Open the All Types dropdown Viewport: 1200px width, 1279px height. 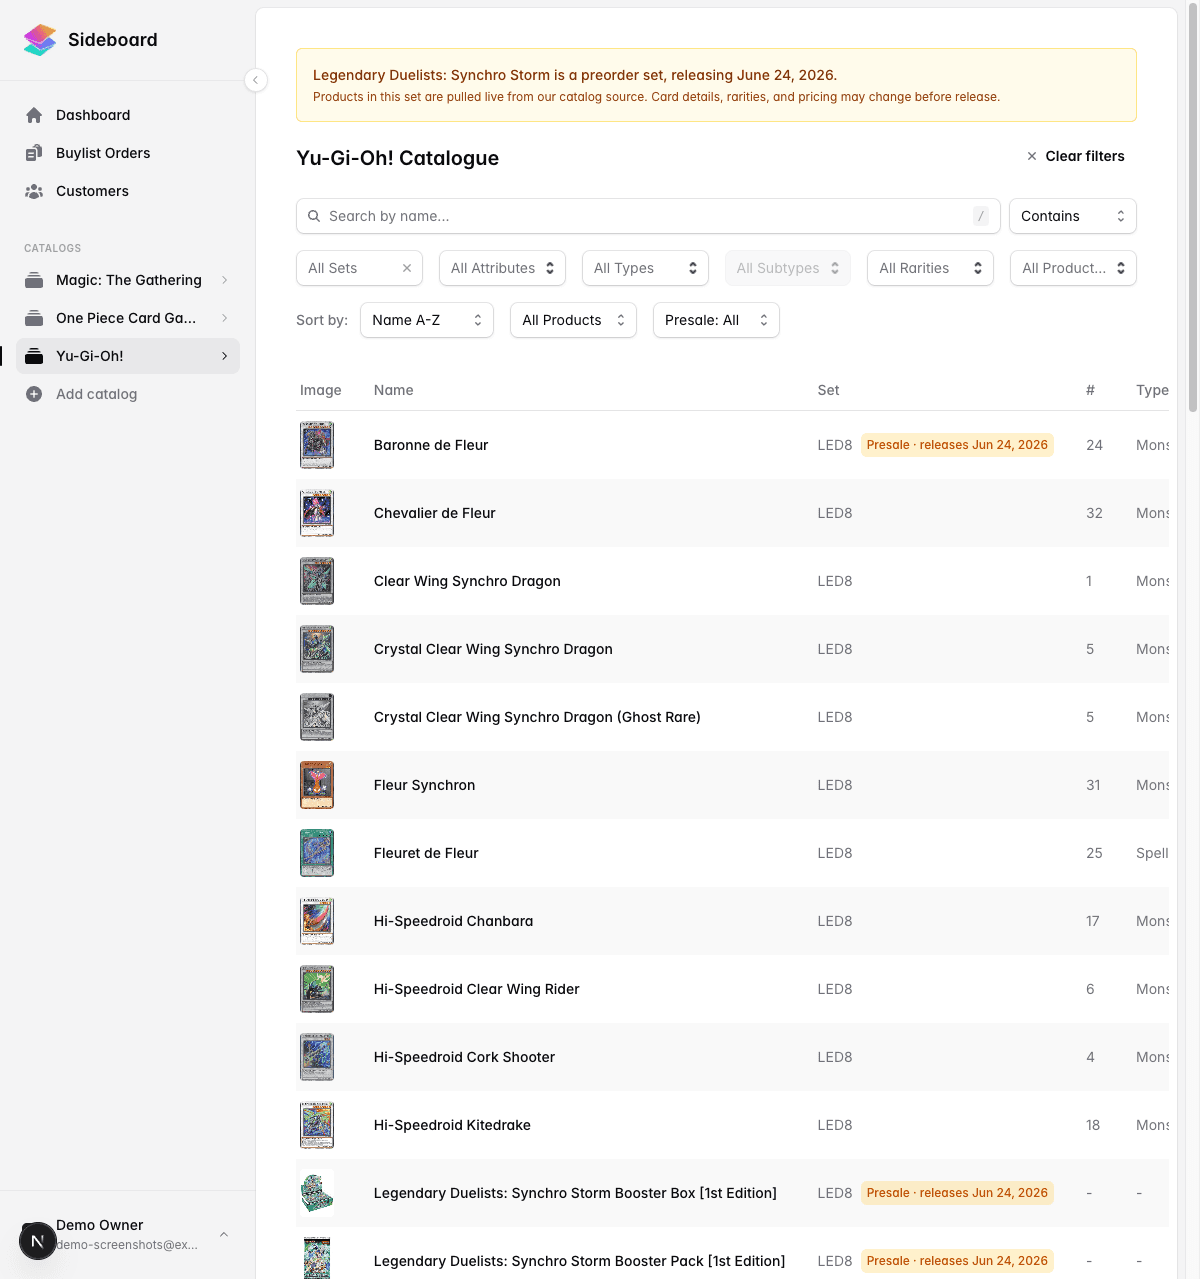point(645,268)
